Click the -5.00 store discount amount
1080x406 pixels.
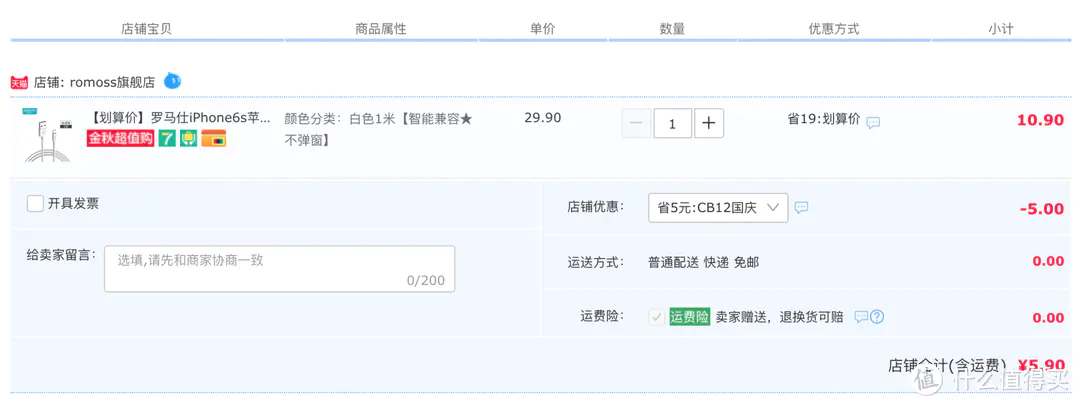pos(1042,209)
